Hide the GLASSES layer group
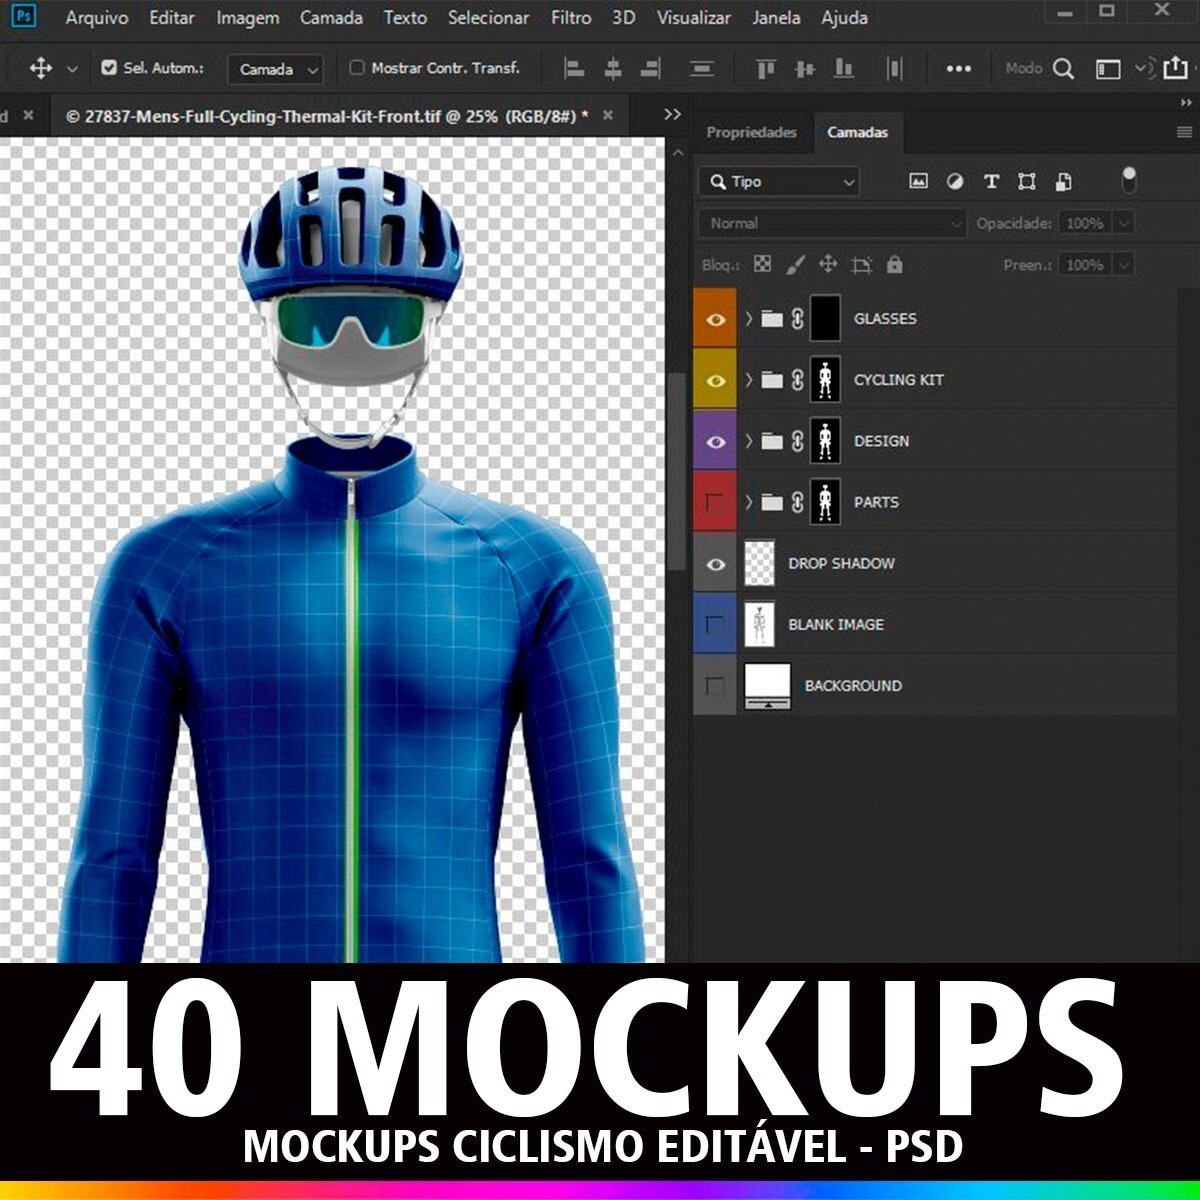The height and width of the screenshot is (1200, 1200). coord(715,319)
